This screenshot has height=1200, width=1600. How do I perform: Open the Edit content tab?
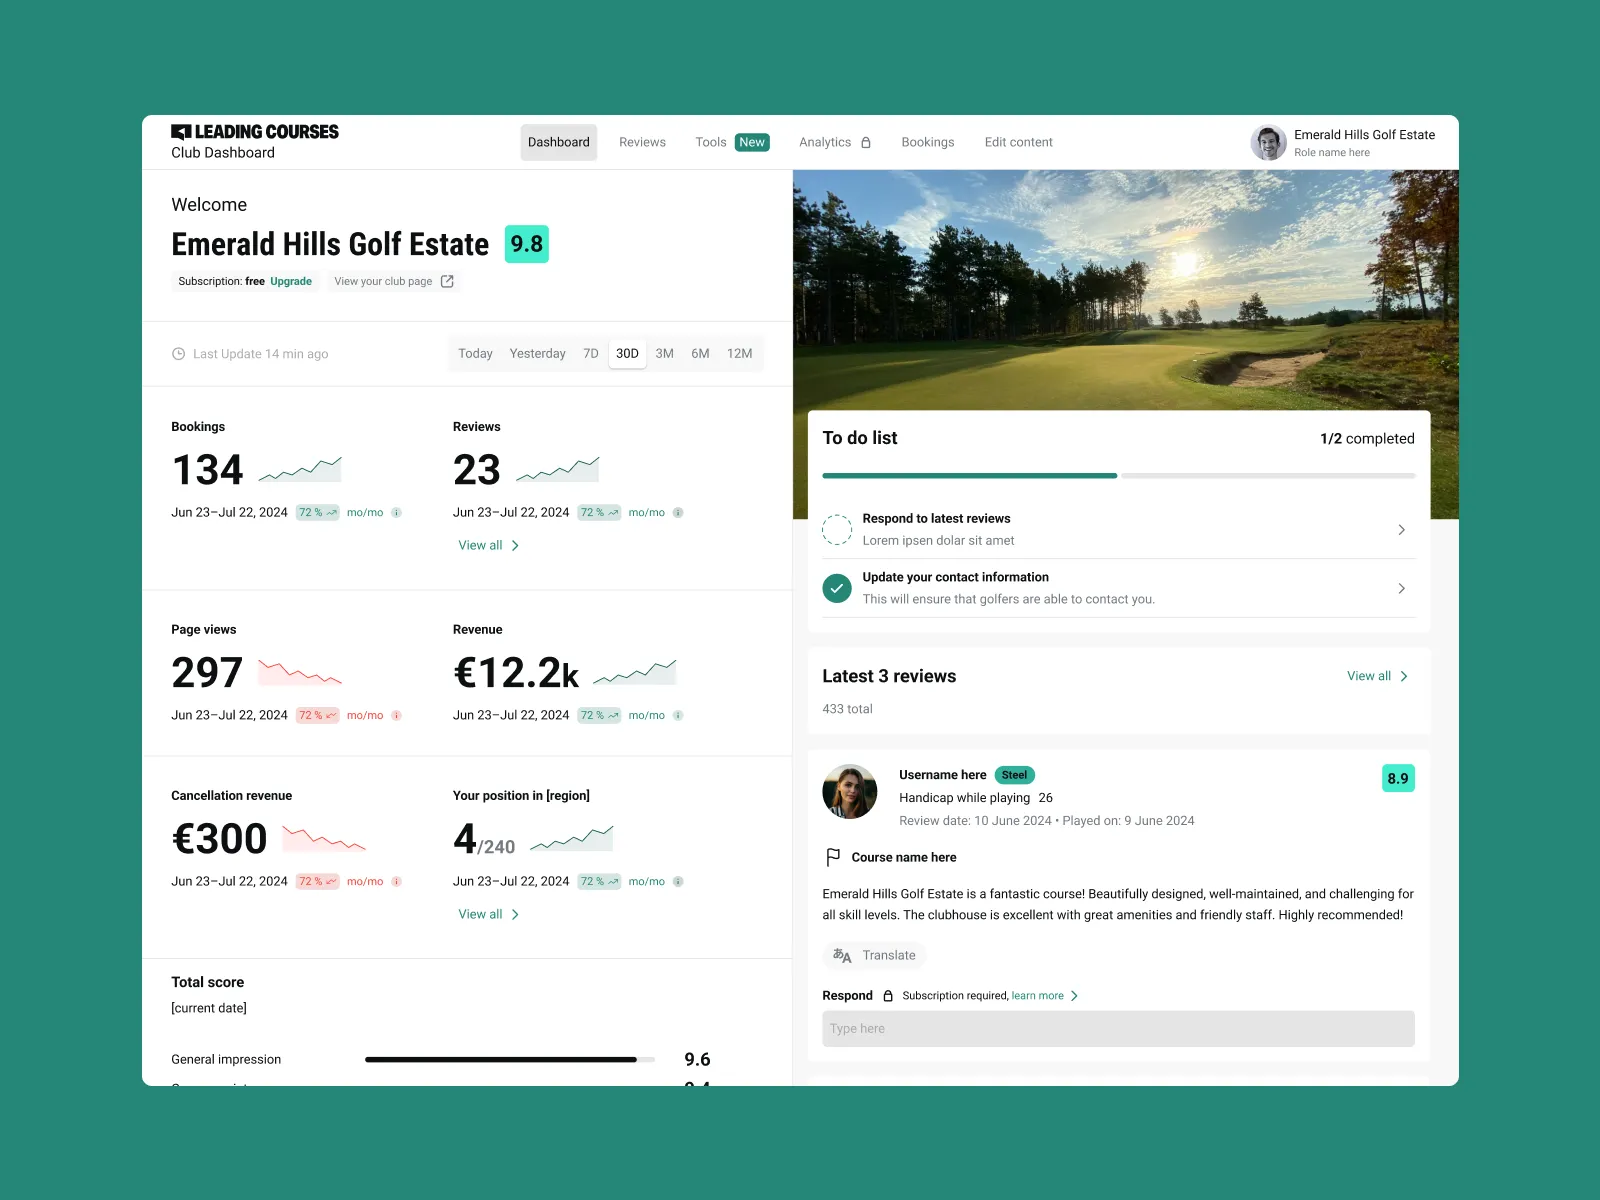(1018, 142)
